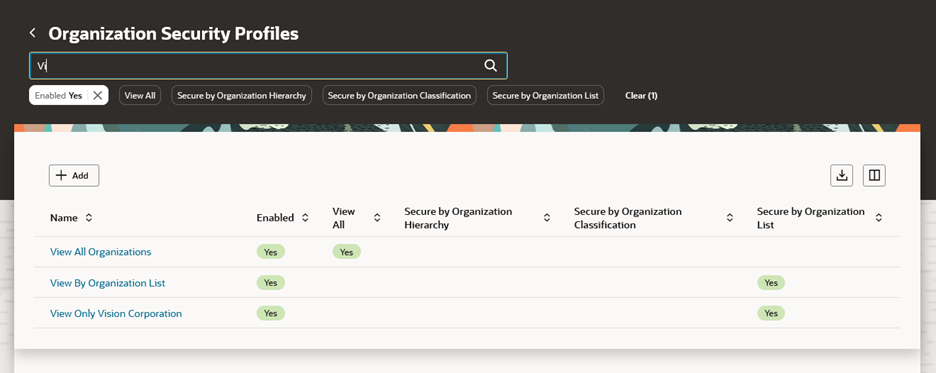
Task: Sort by Secure by Organization List column
Action: pos(879,218)
